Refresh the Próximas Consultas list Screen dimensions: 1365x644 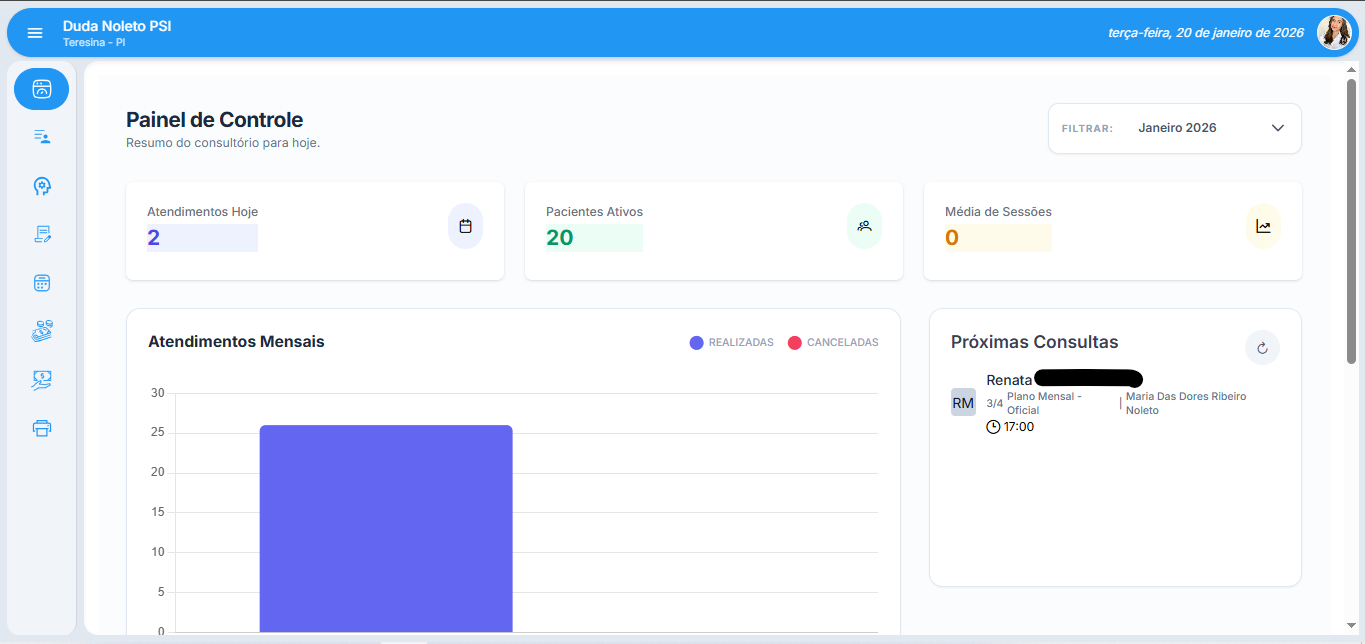click(x=1262, y=348)
